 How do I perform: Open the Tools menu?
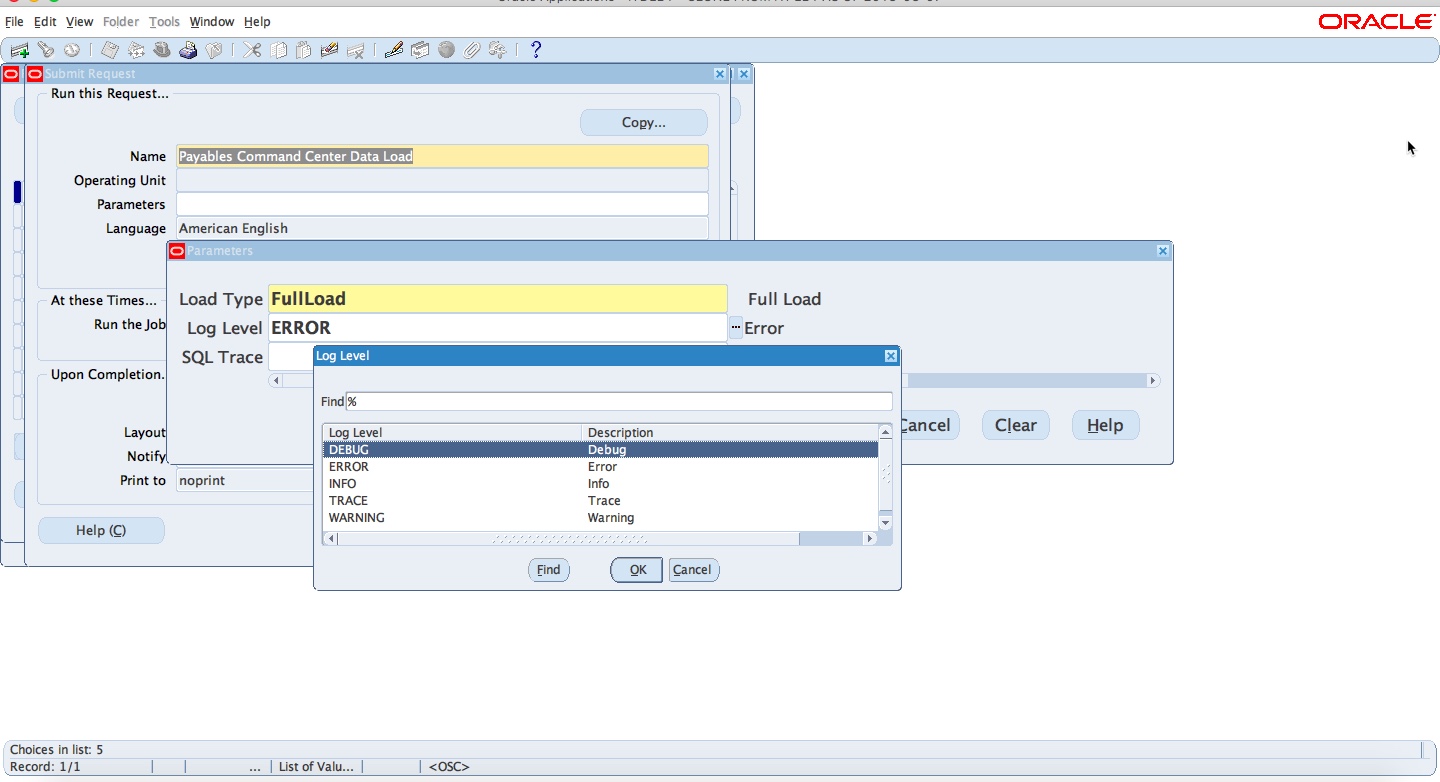(165, 21)
